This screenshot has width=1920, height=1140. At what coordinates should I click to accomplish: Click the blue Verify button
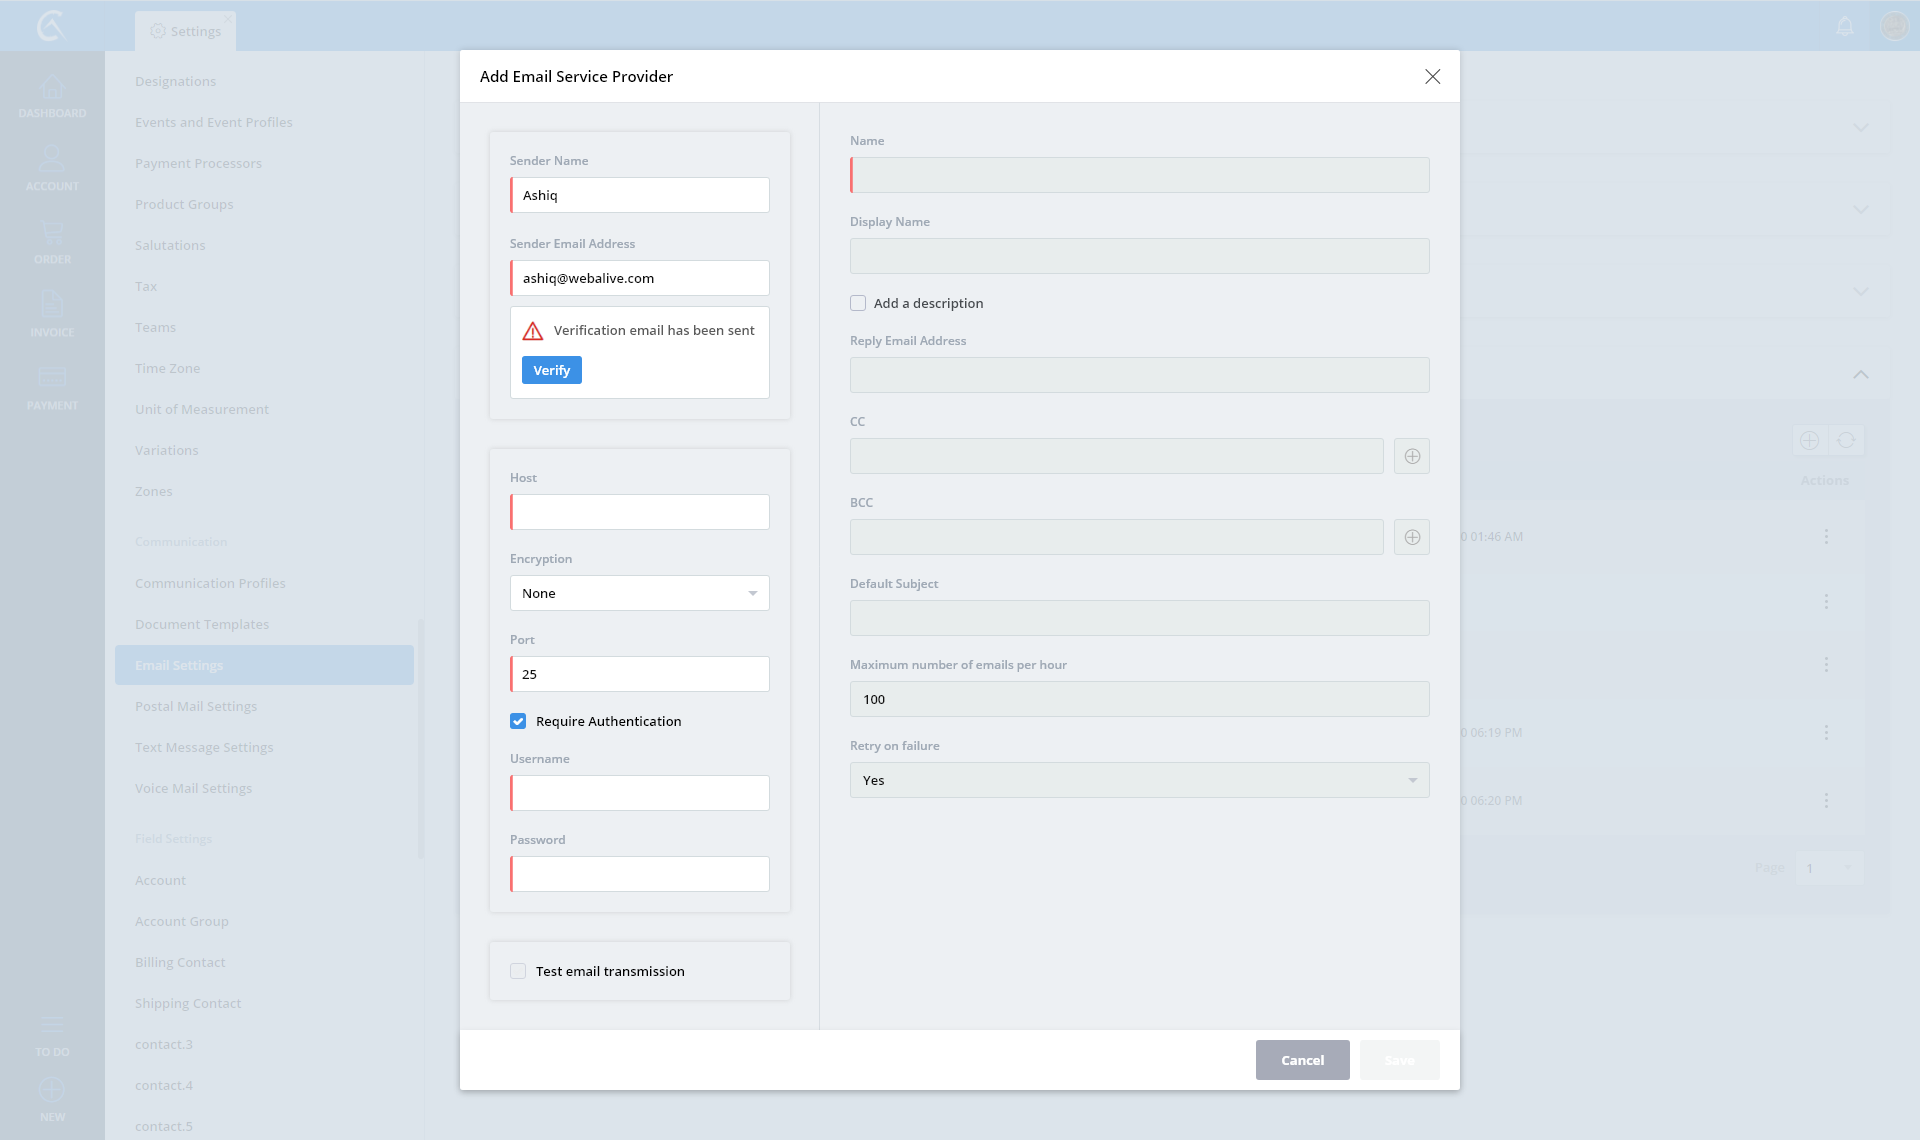[551, 370]
